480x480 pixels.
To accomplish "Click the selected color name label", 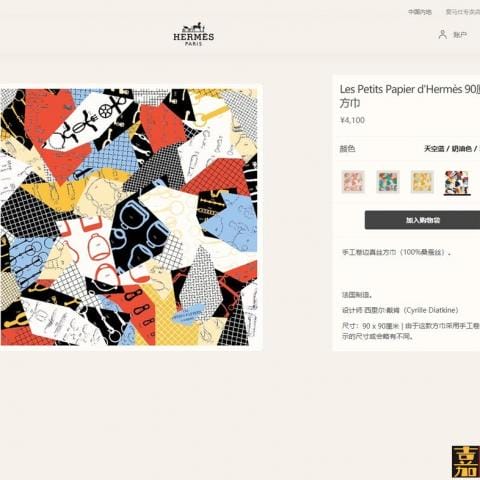I will click(452, 149).
